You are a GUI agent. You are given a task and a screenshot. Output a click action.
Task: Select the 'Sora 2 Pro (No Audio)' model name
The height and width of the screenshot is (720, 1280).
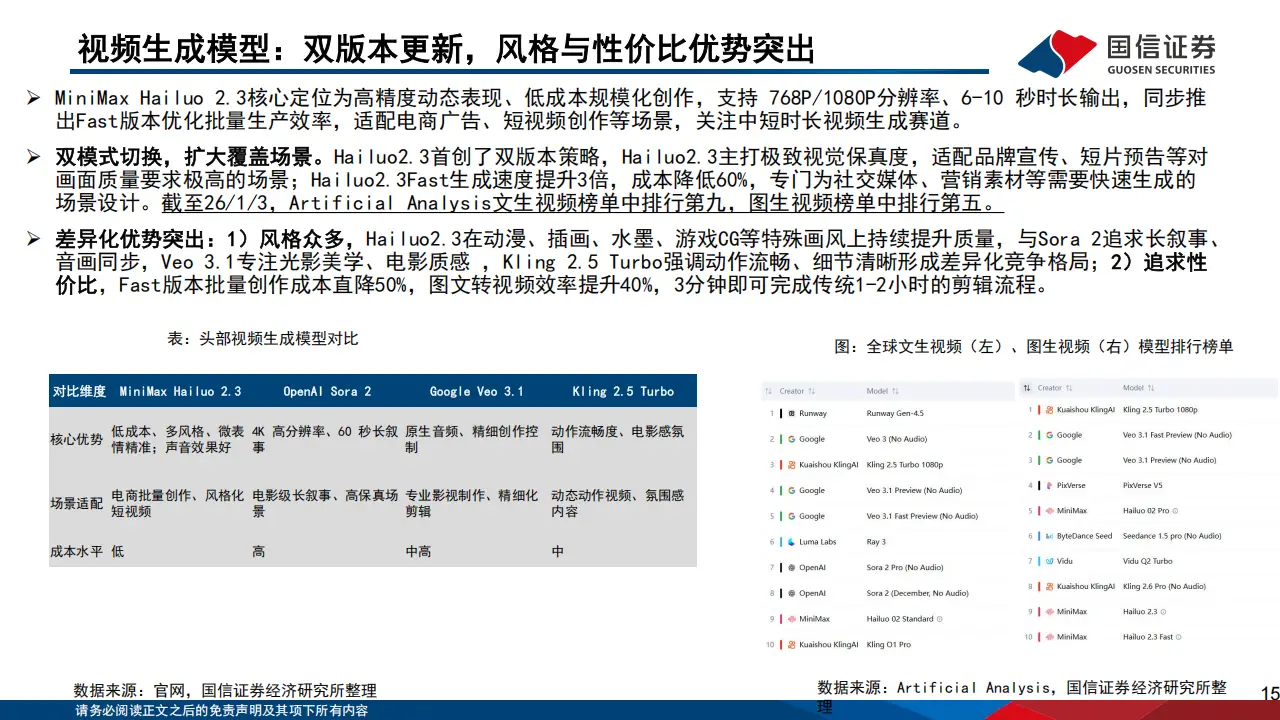905,568
